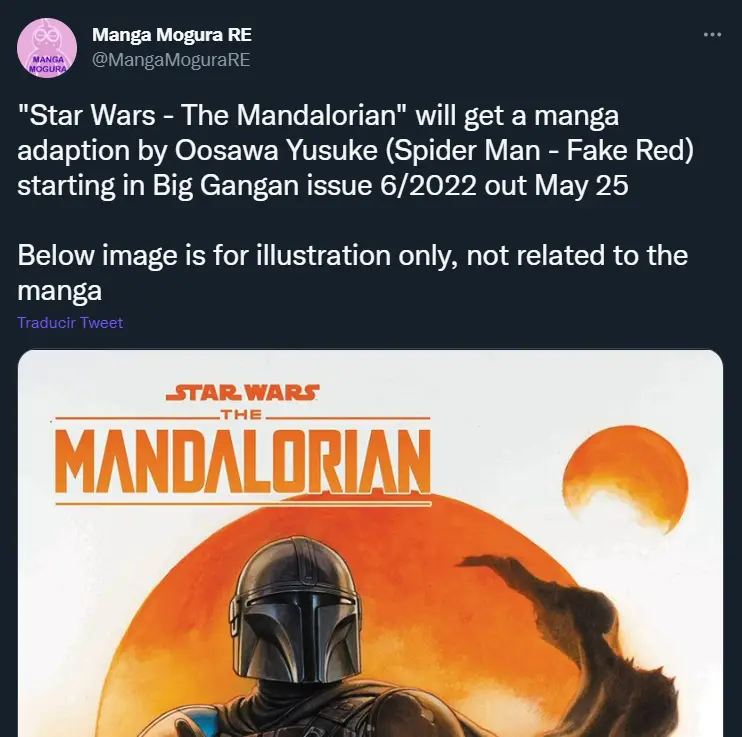Image resolution: width=742 pixels, height=737 pixels.
Task: Click the @MangaMoguraRE handle
Action: tap(171, 60)
